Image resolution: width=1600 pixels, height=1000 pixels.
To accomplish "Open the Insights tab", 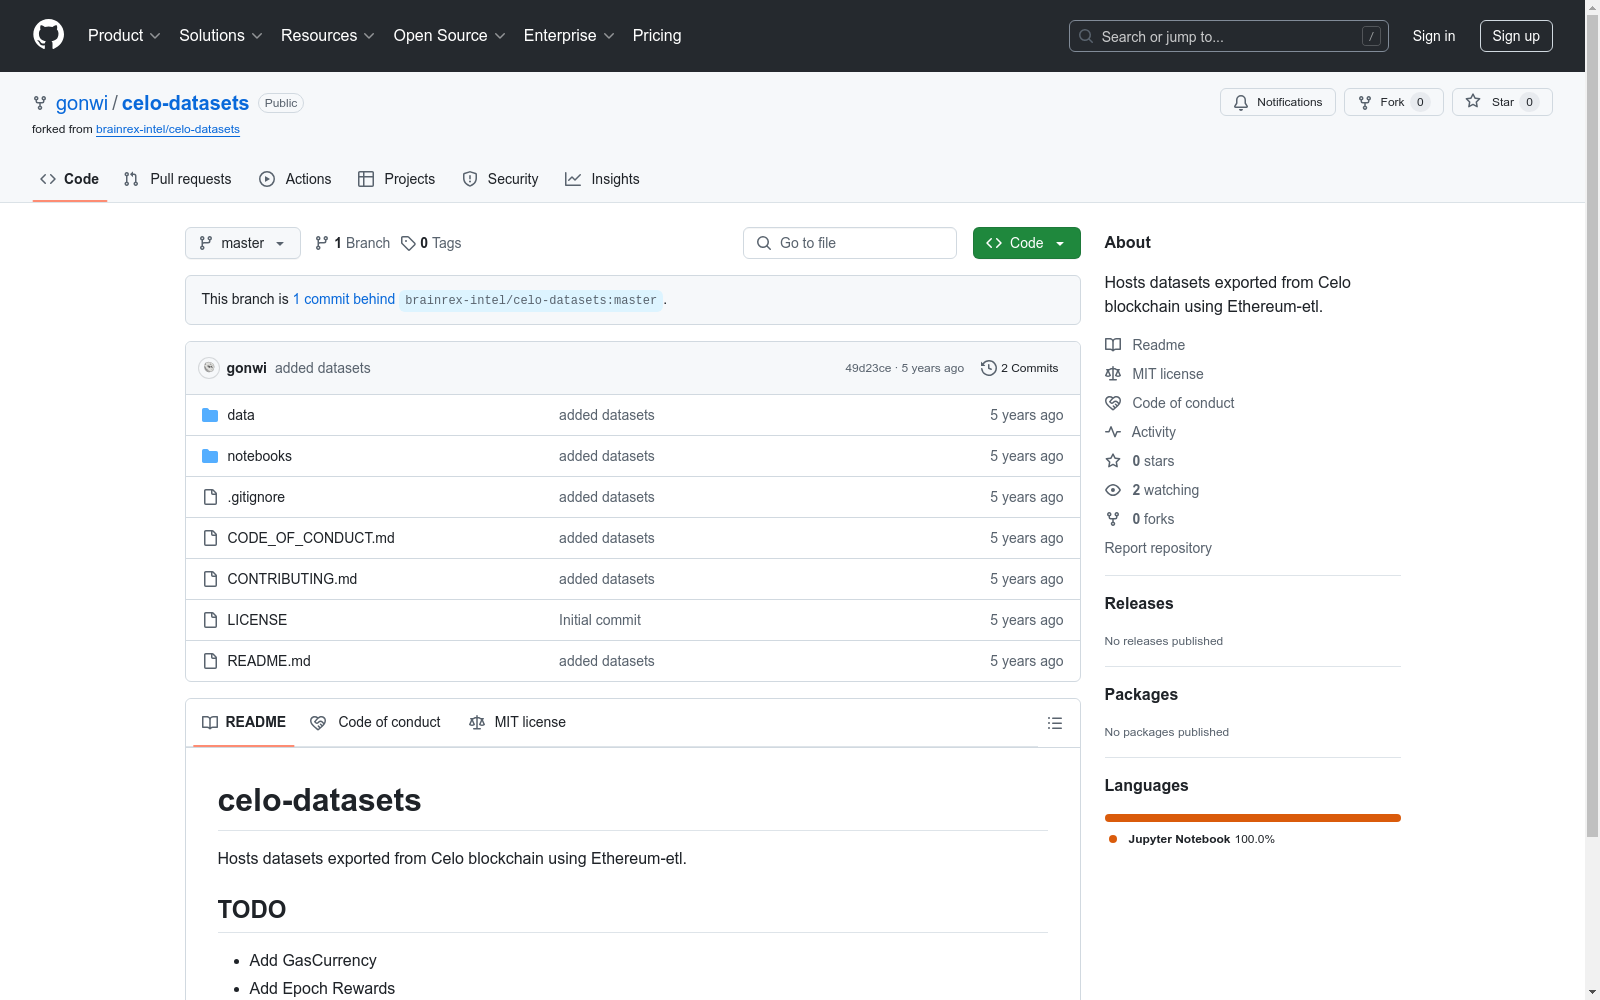I will pyautogui.click(x=602, y=179).
